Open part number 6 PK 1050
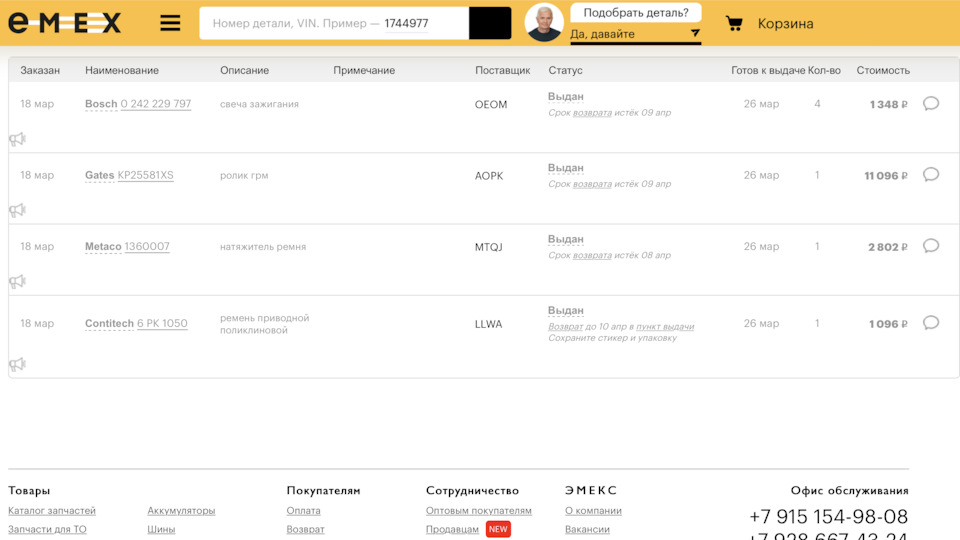960x540 pixels. click(x=162, y=323)
